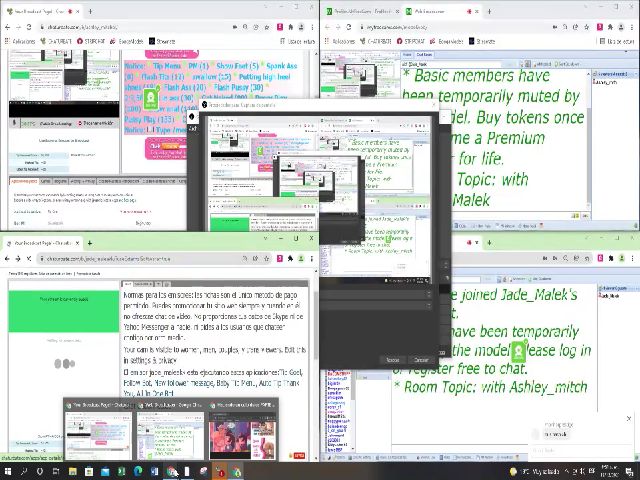The width and height of the screenshot is (640, 480).
Task: Open Chrome menu in top-right window
Action: [632, 27]
